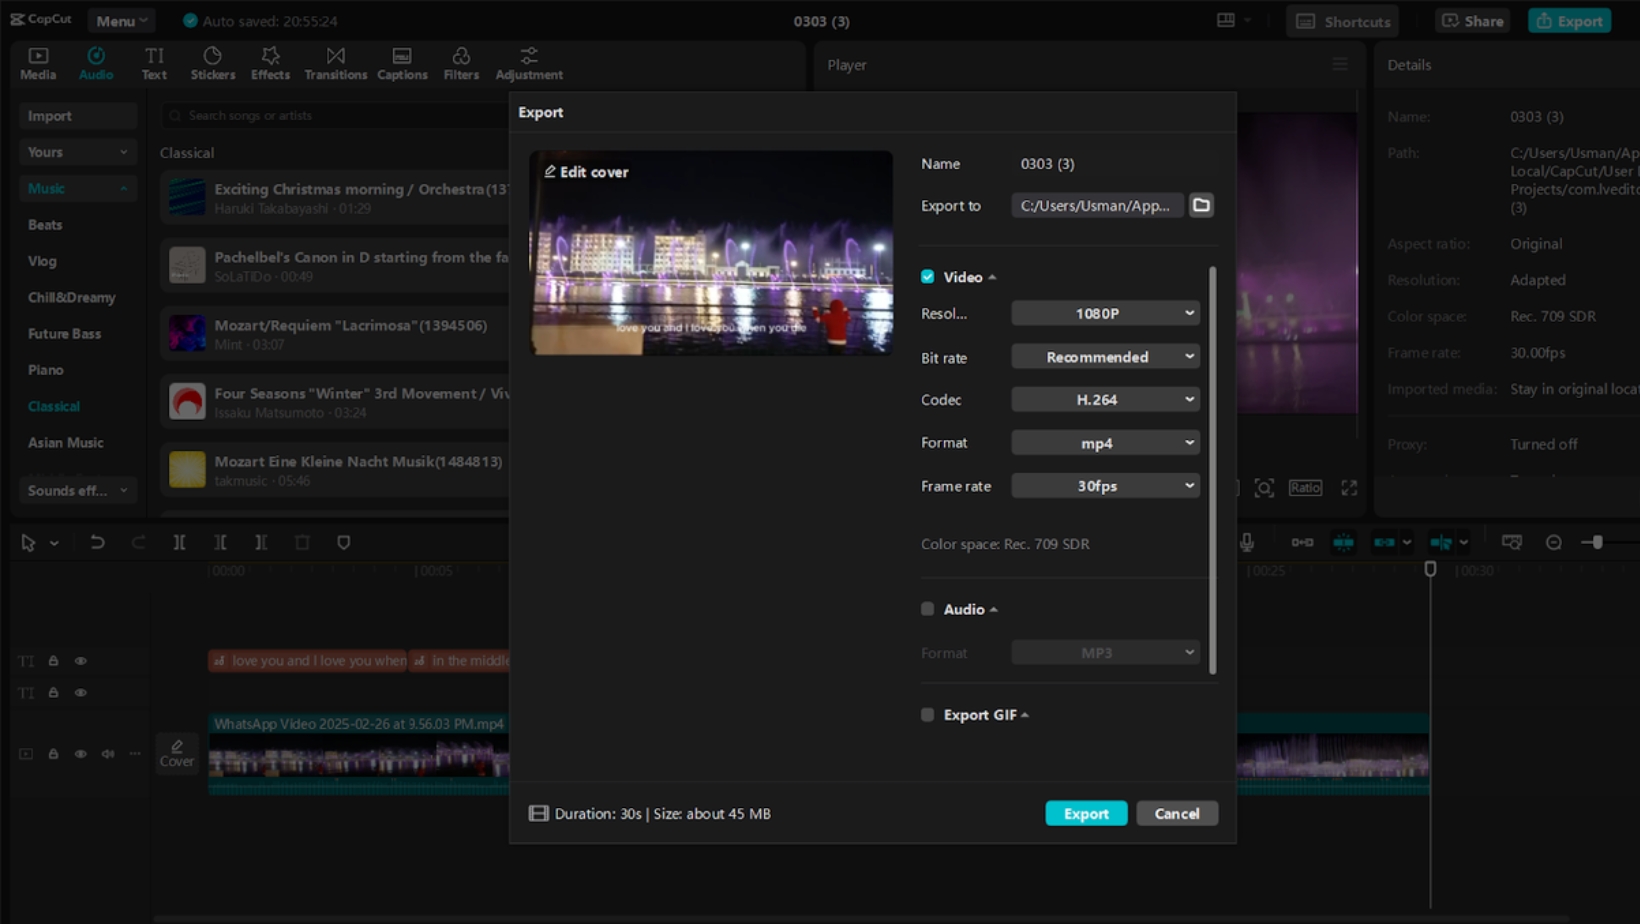Hide the second text track
This screenshot has height=924, width=1640.
coord(81,692)
